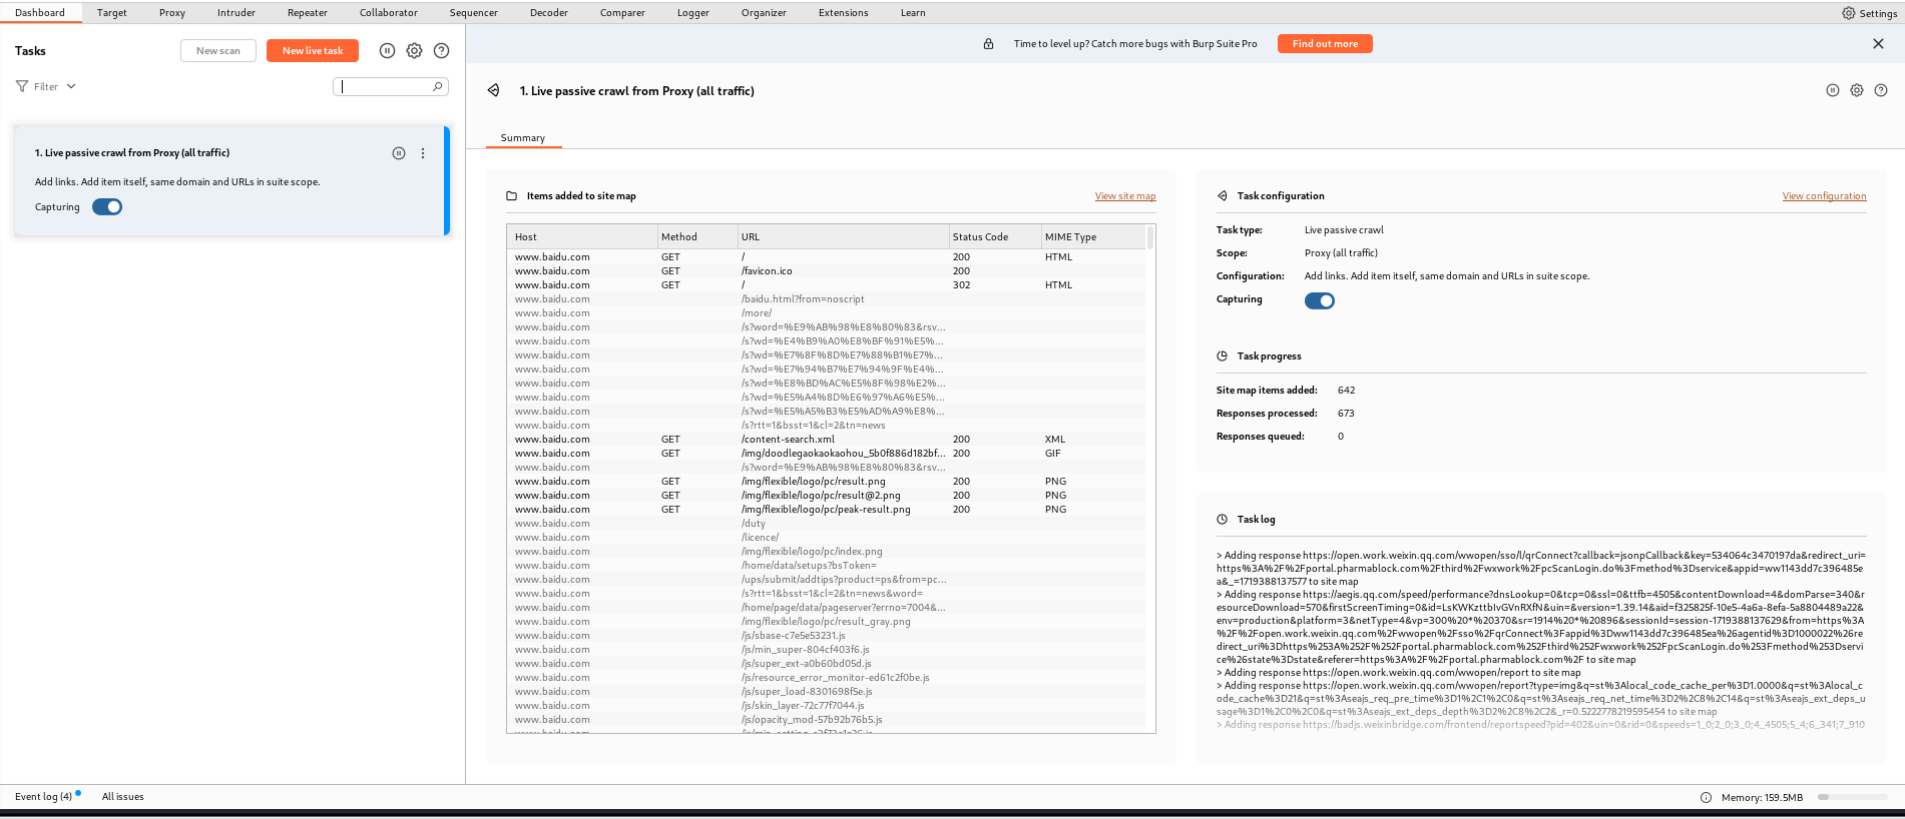
Task: Sort by Status Code column header
Action: (994, 237)
